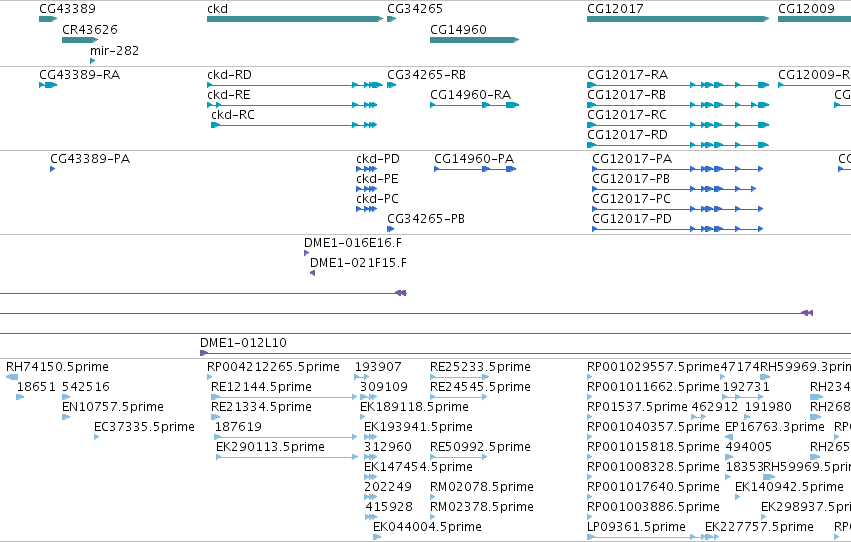Click feature 312960

tap(370, 457)
